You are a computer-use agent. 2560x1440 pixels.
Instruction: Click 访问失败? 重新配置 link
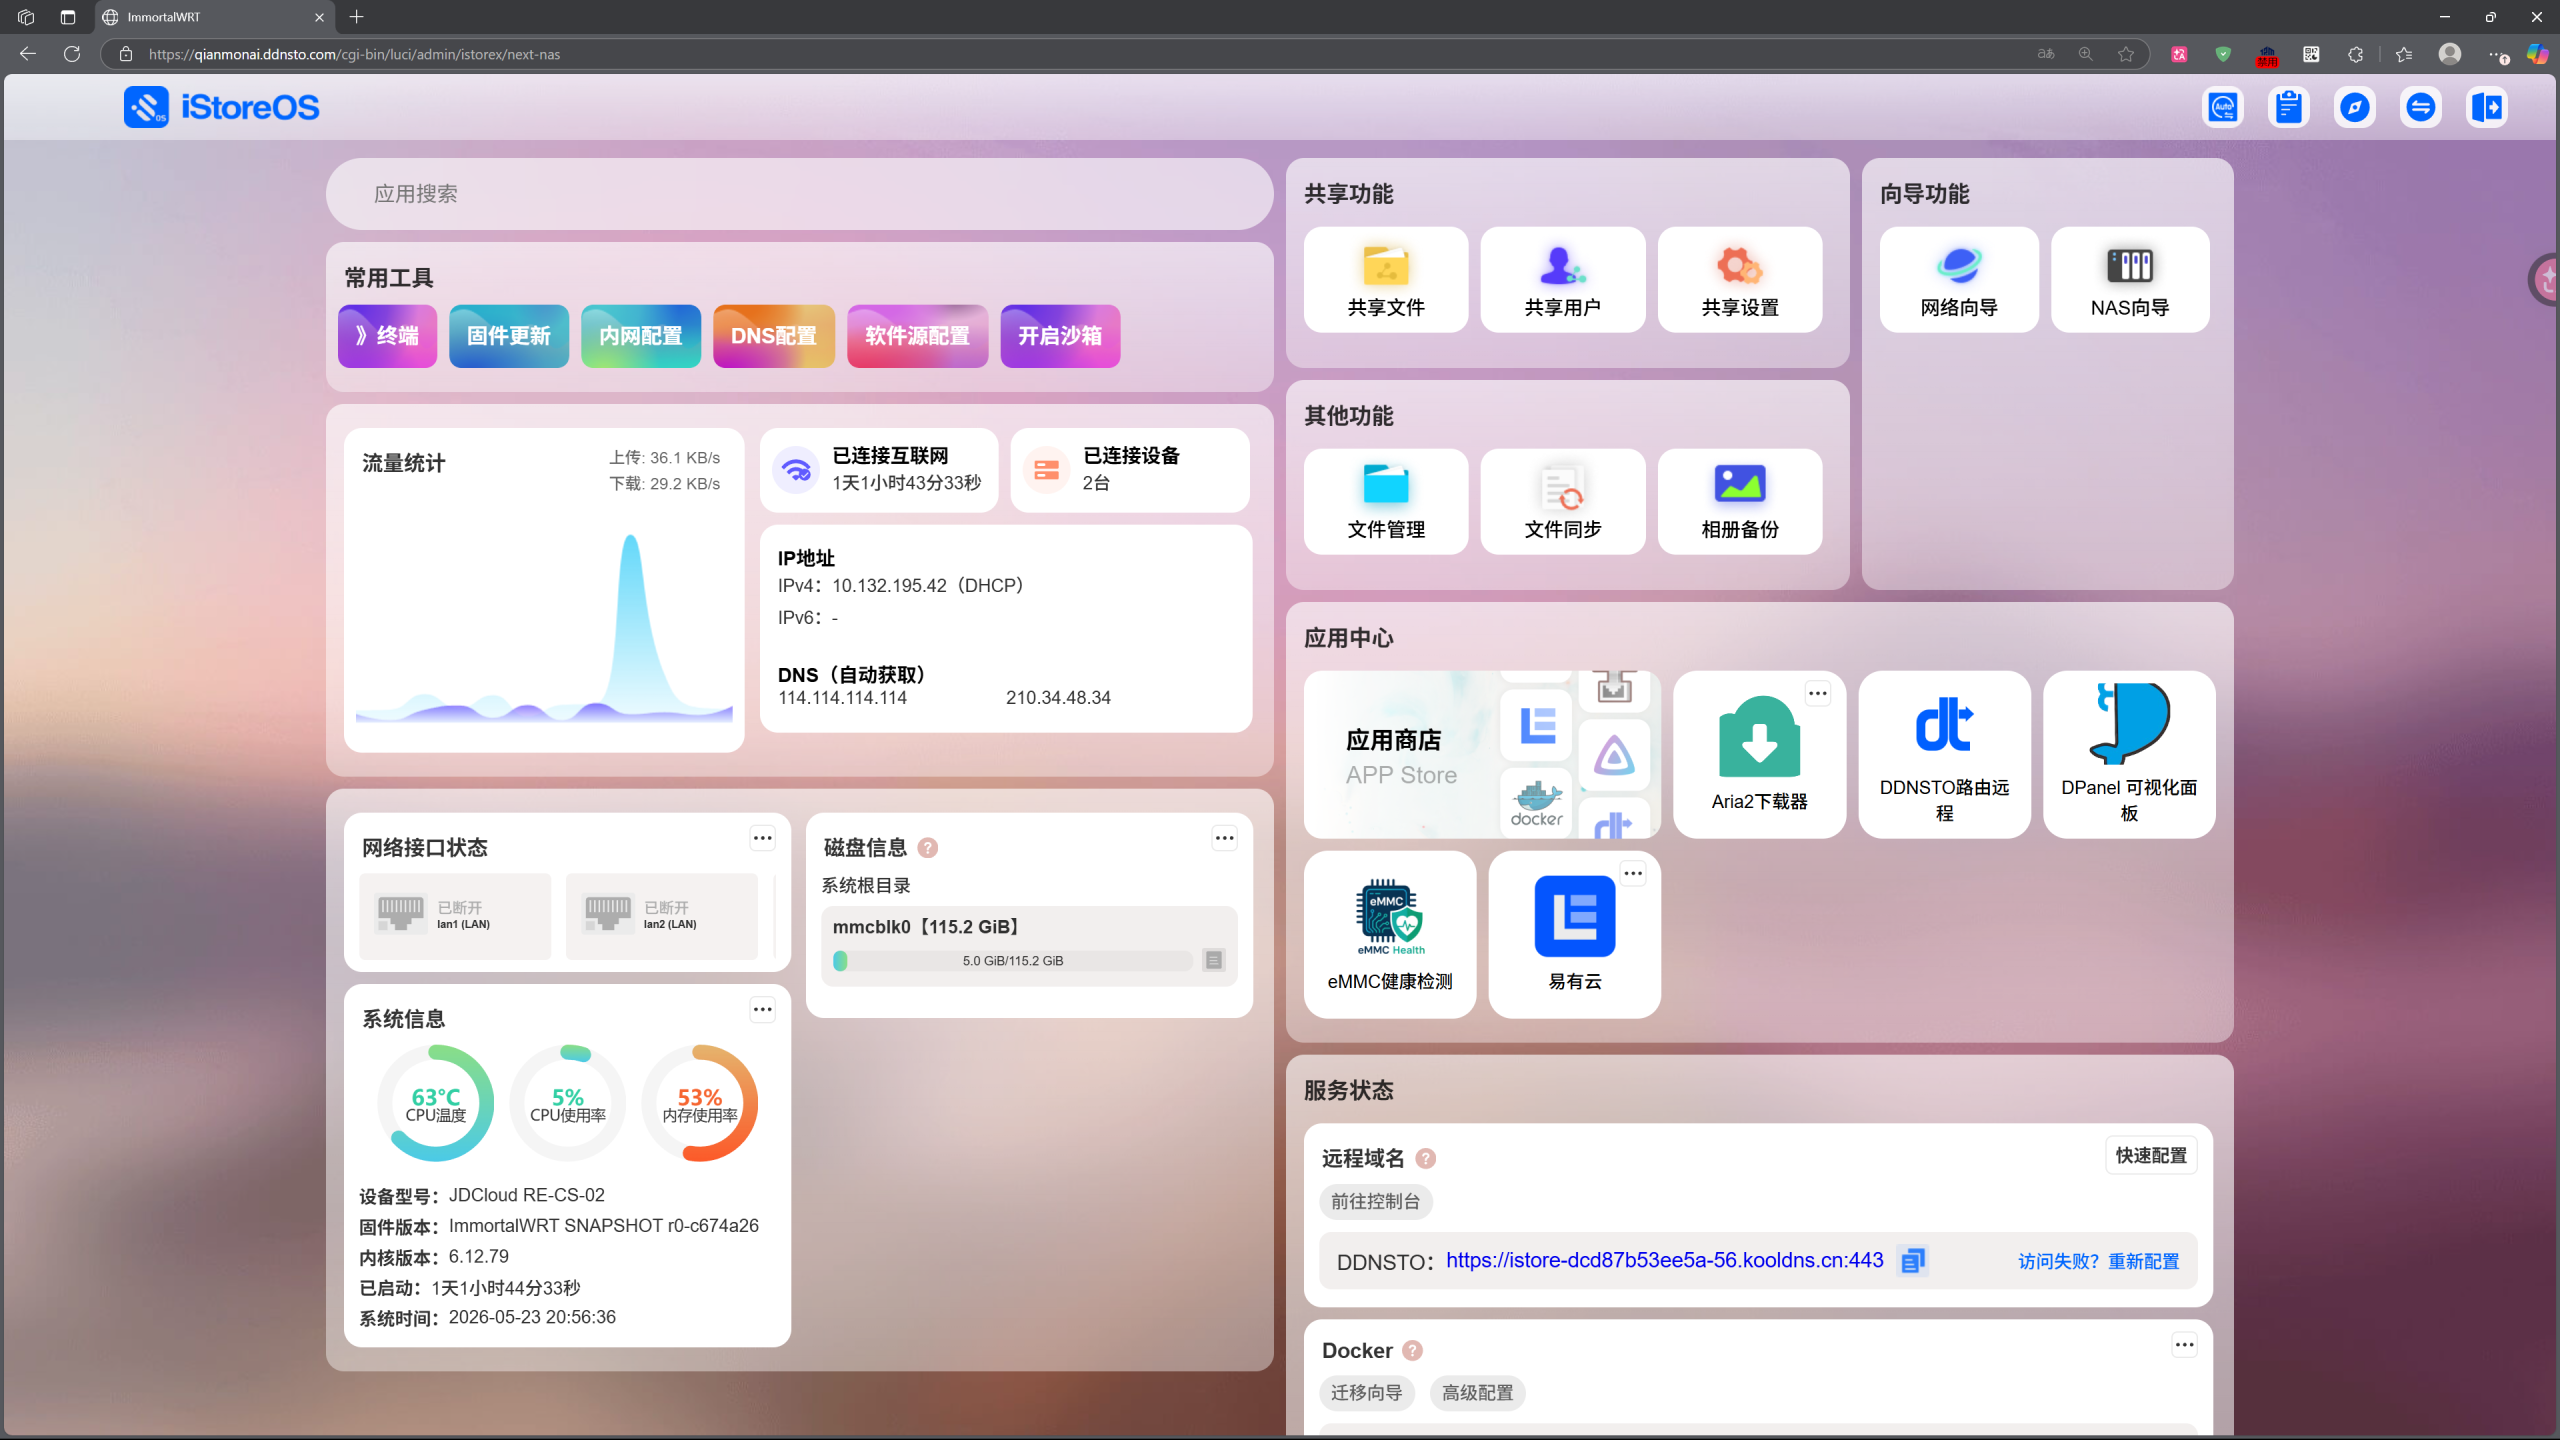pos(2098,1261)
